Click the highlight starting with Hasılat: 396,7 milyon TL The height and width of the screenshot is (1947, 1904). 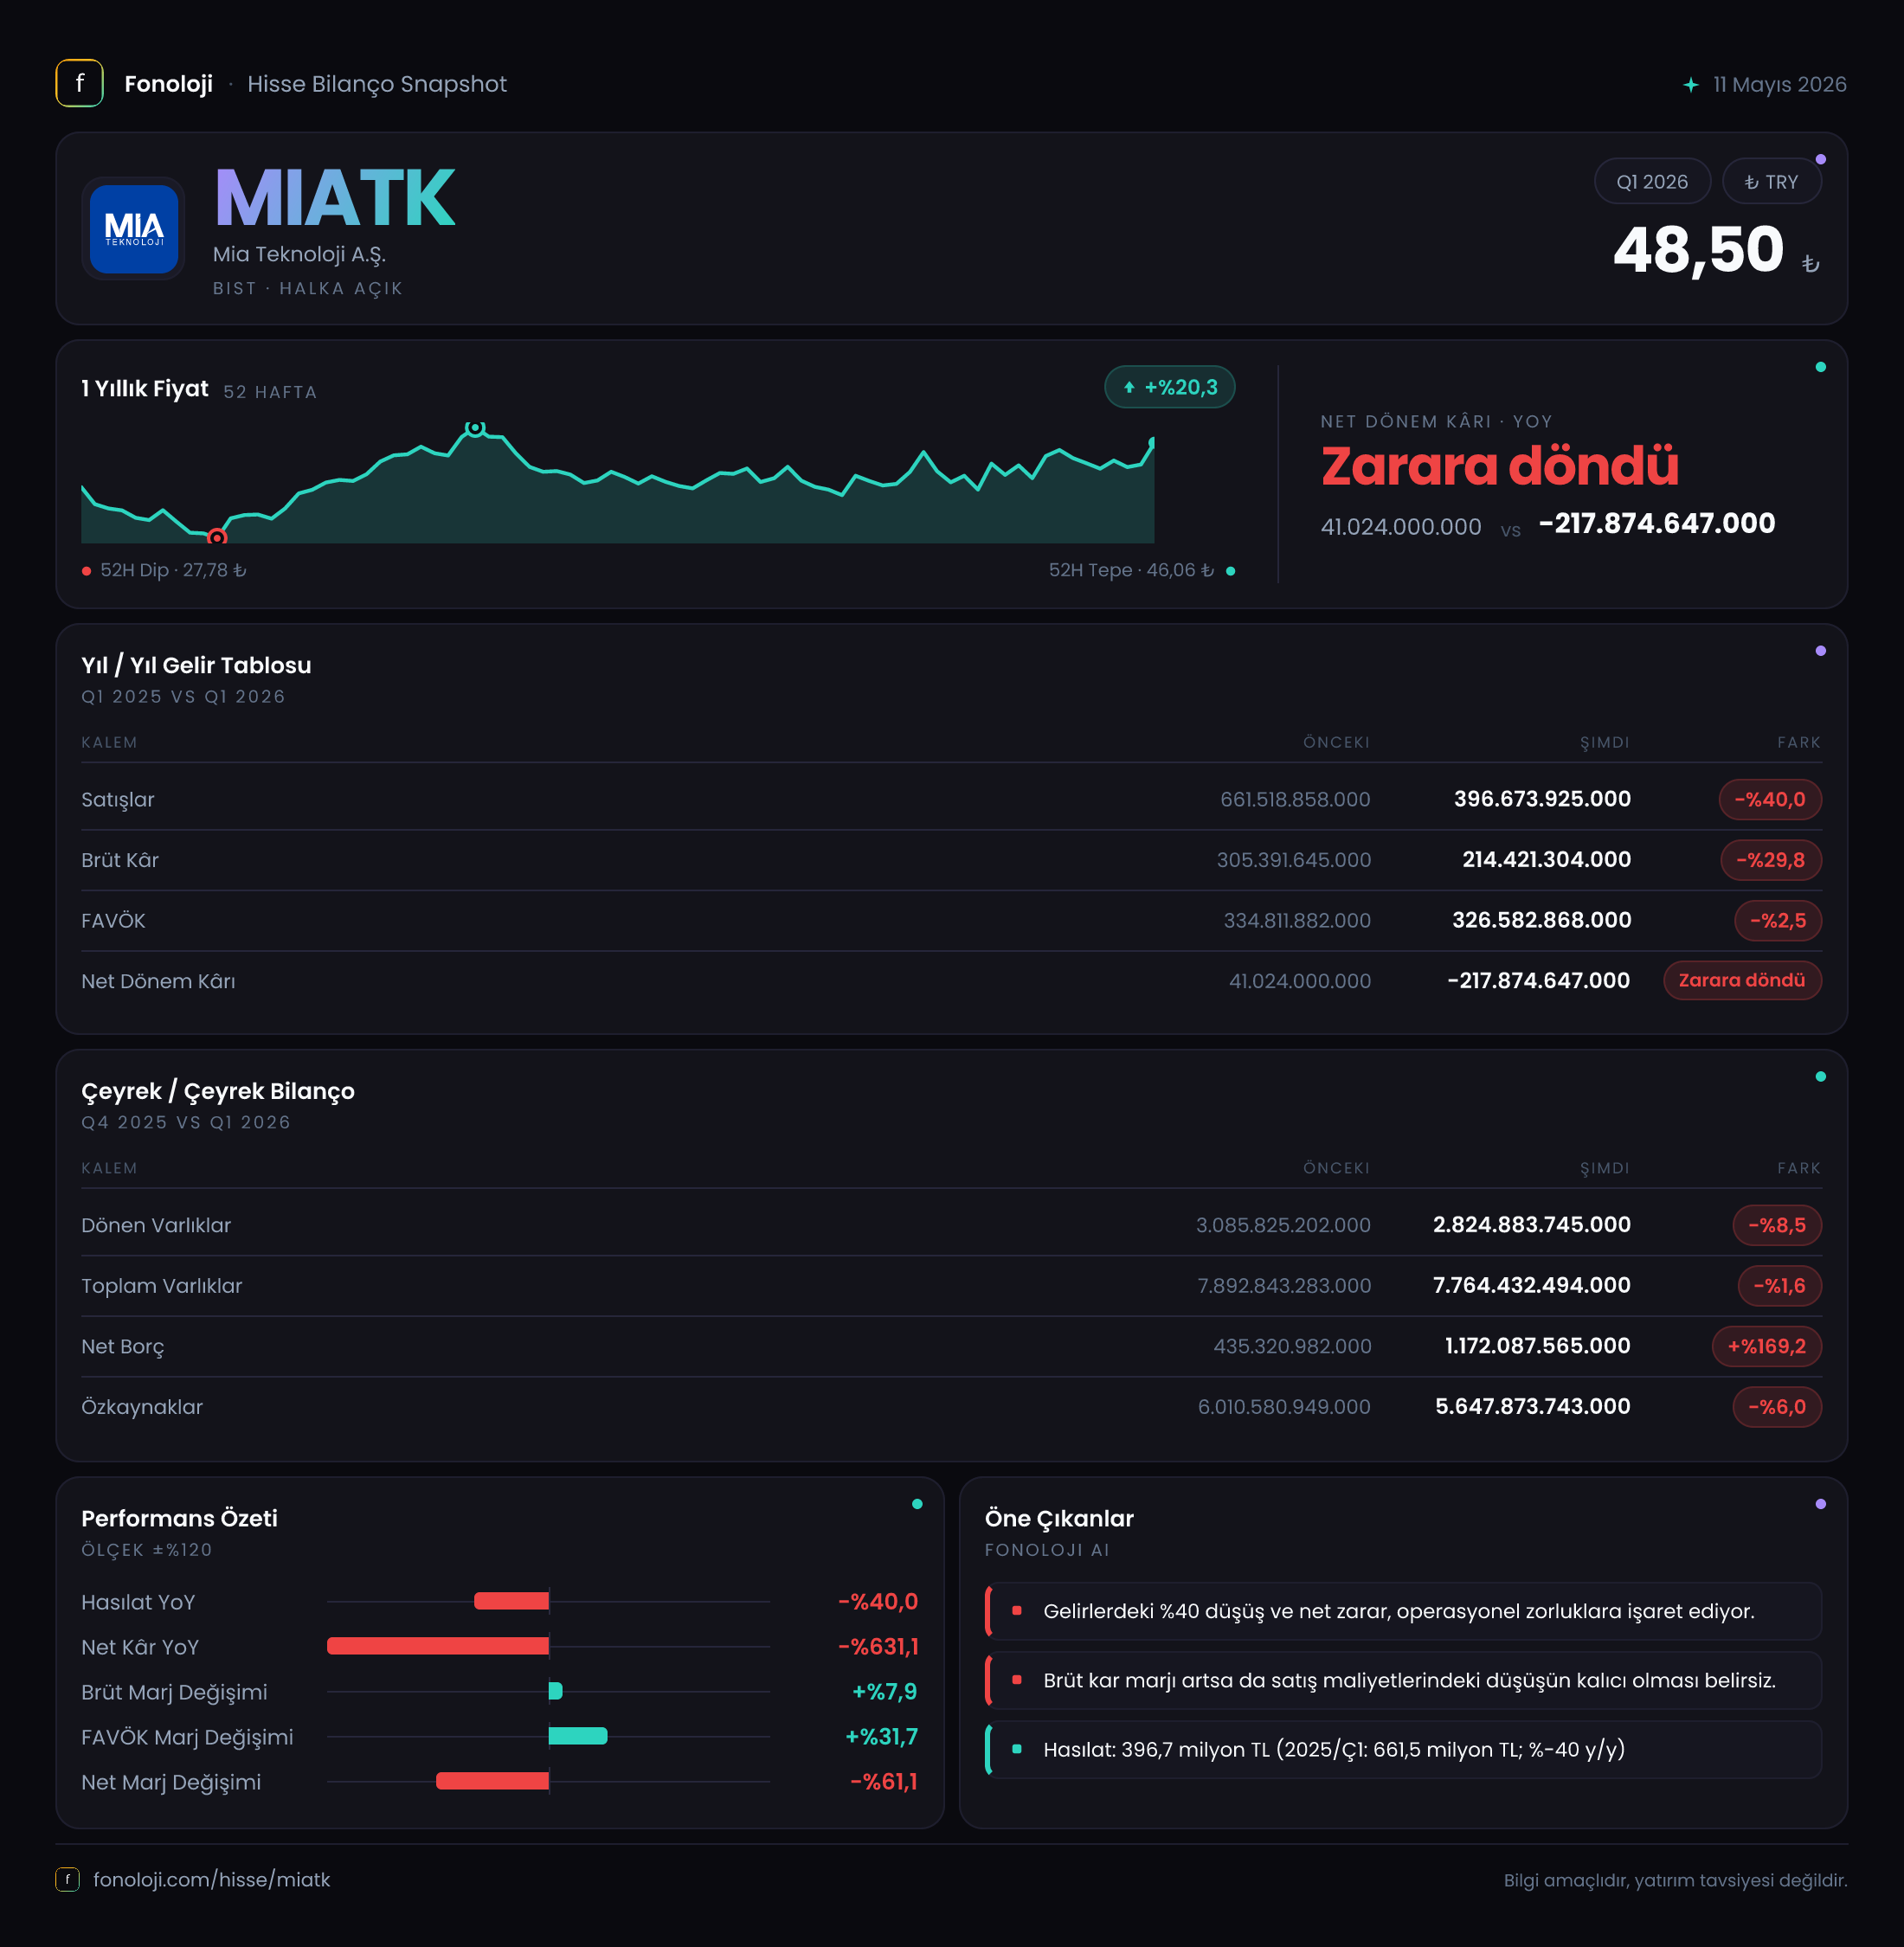click(x=1403, y=1749)
